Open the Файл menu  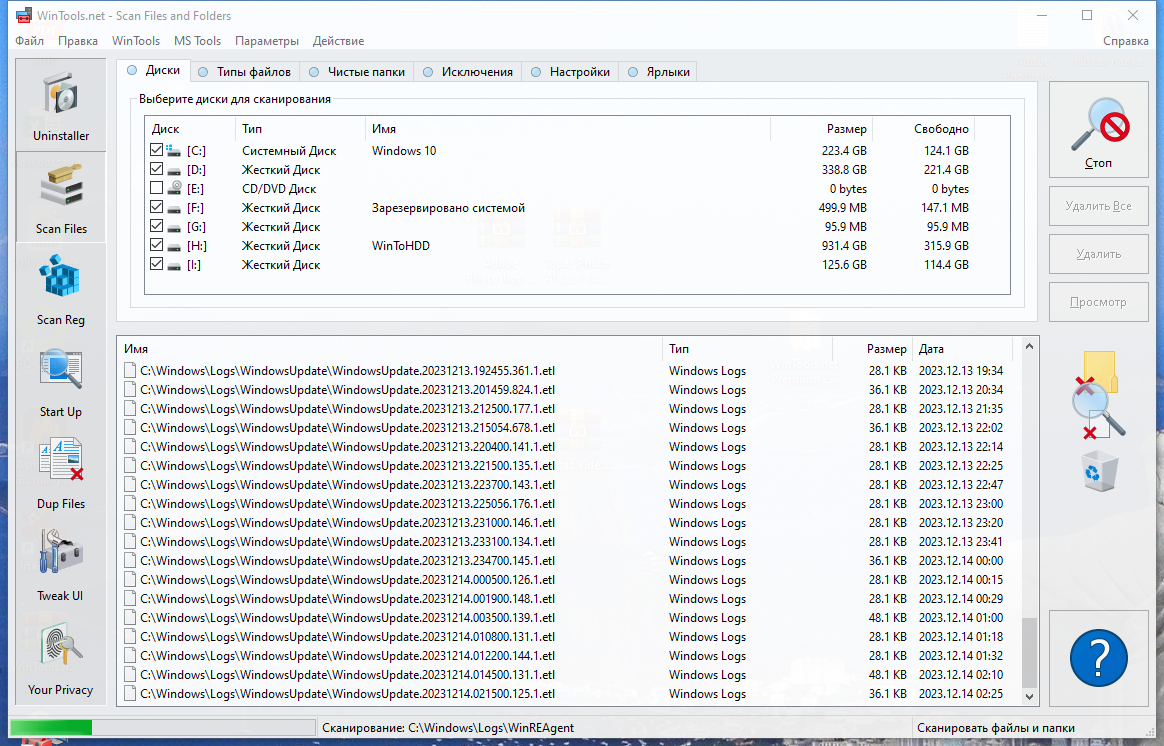(30, 41)
